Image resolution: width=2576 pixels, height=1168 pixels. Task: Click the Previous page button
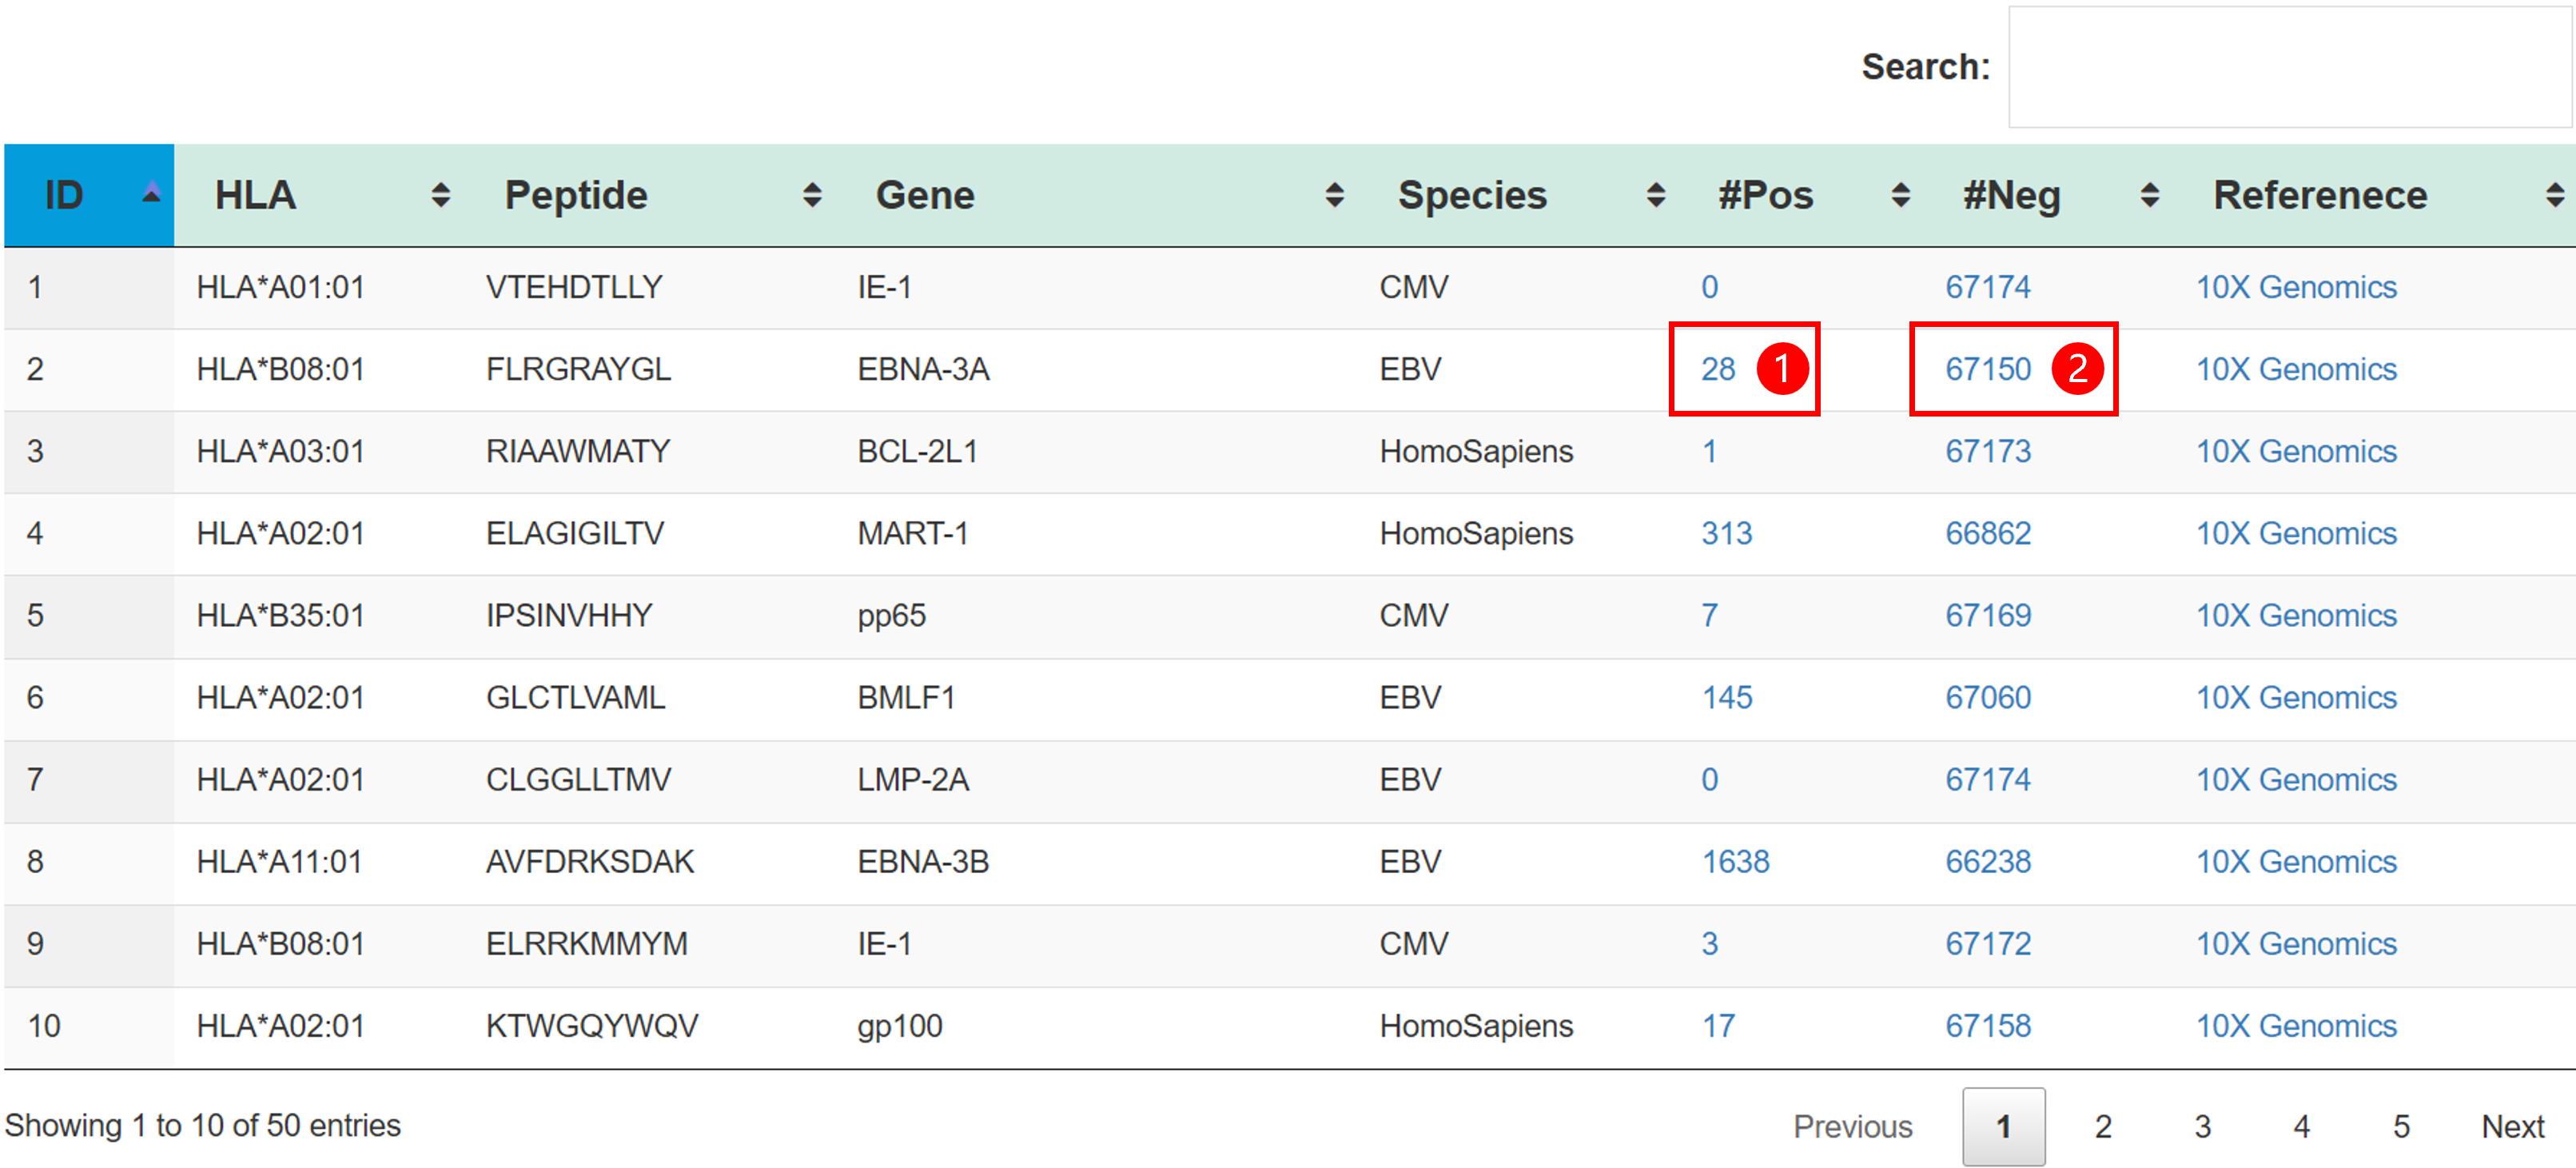[1852, 1126]
